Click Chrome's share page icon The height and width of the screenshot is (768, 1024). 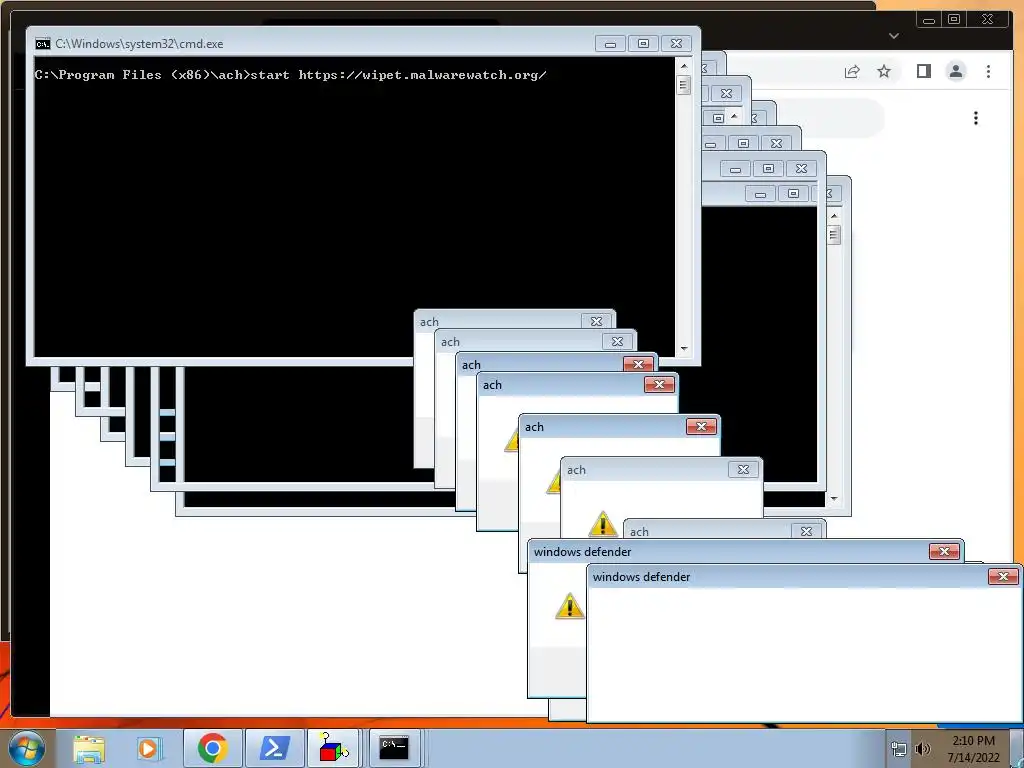[x=852, y=71]
